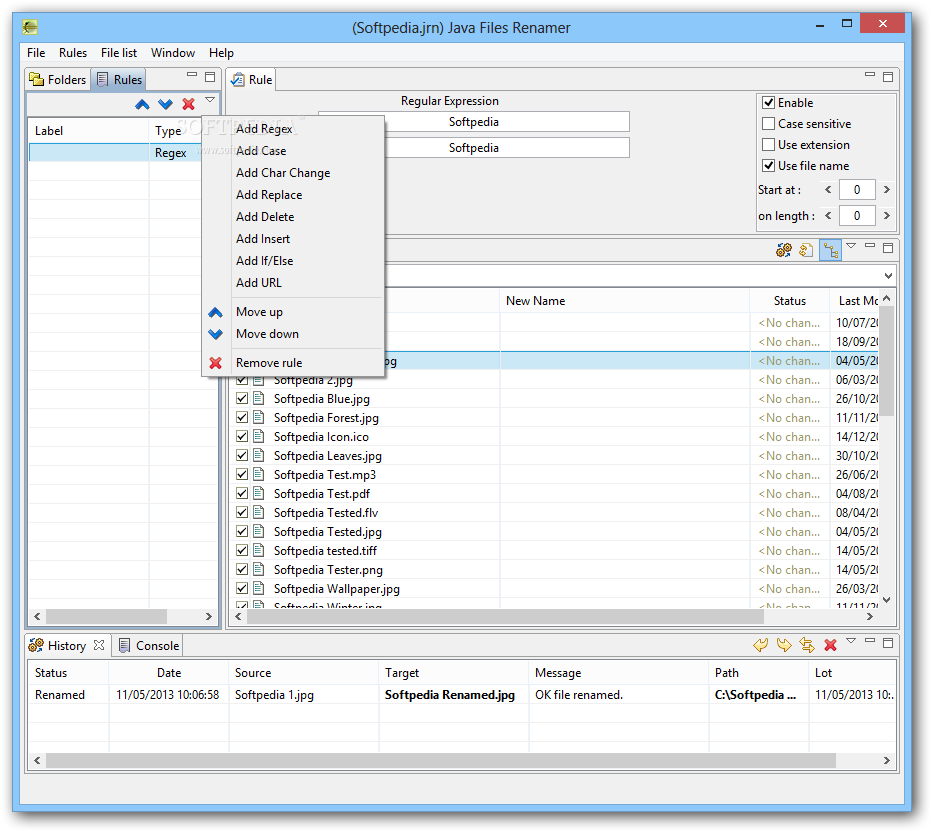Decrease the Start at value
Image resolution: width=932 pixels, height=832 pixels.
[828, 190]
